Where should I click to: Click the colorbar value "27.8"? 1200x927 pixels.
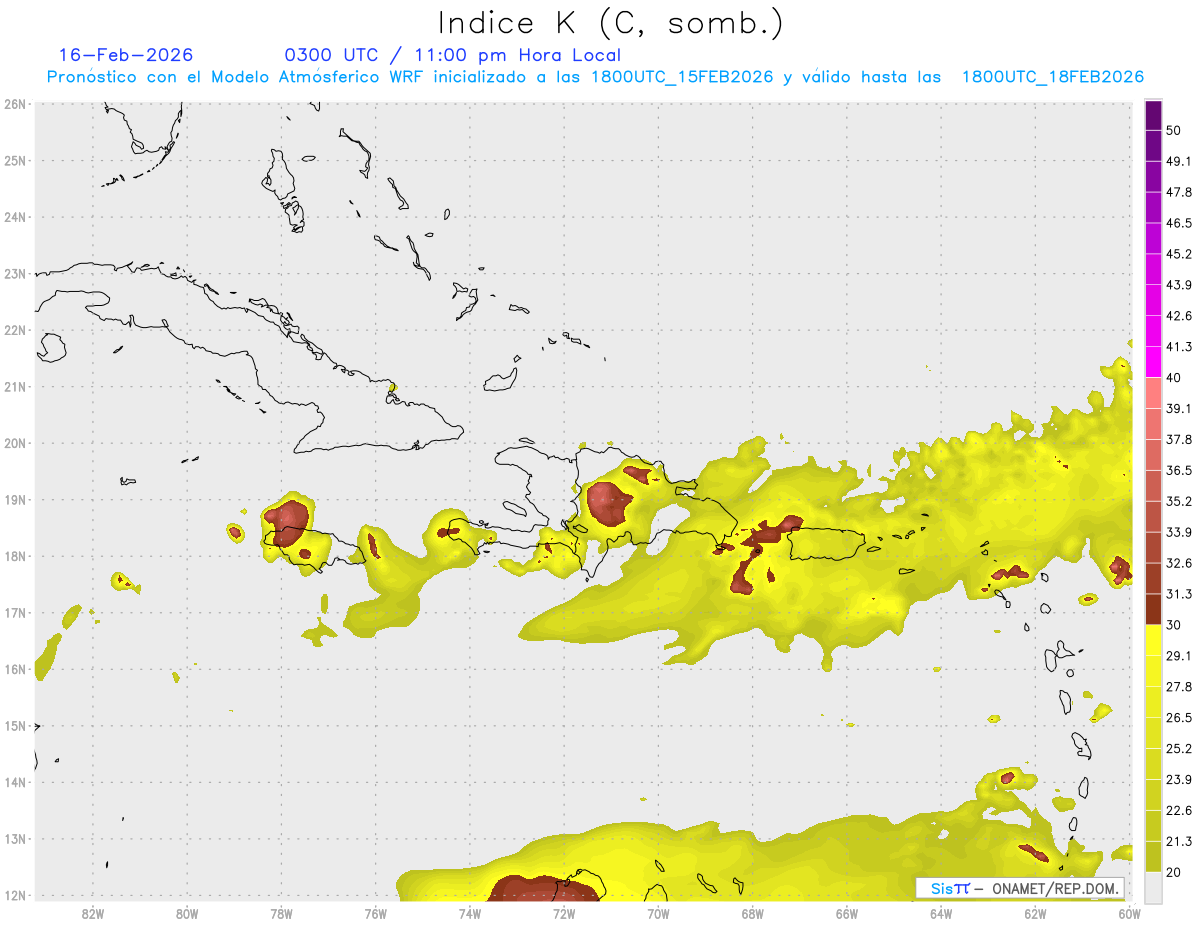pos(1178,687)
